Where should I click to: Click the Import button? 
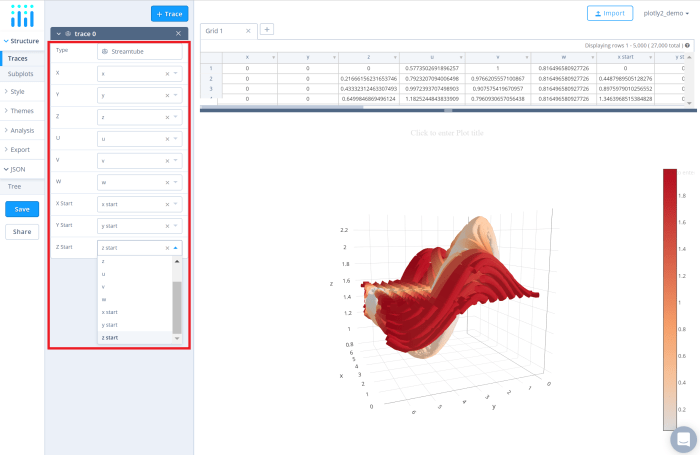(x=609, y=13)
